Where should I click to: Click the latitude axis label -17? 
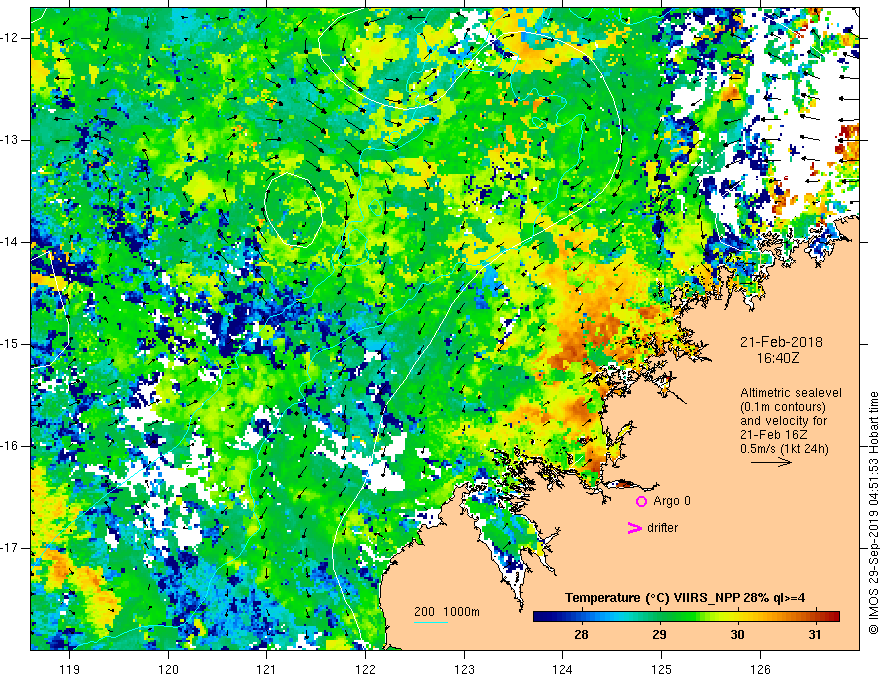coord(10,548)
